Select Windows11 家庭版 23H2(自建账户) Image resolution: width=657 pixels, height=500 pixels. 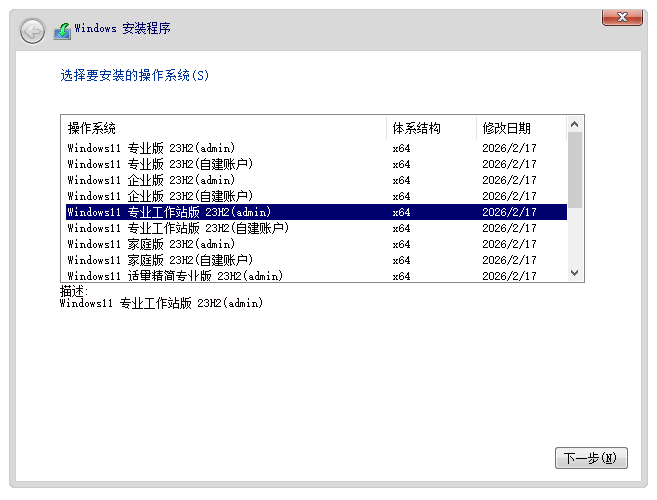click(159, 260)
